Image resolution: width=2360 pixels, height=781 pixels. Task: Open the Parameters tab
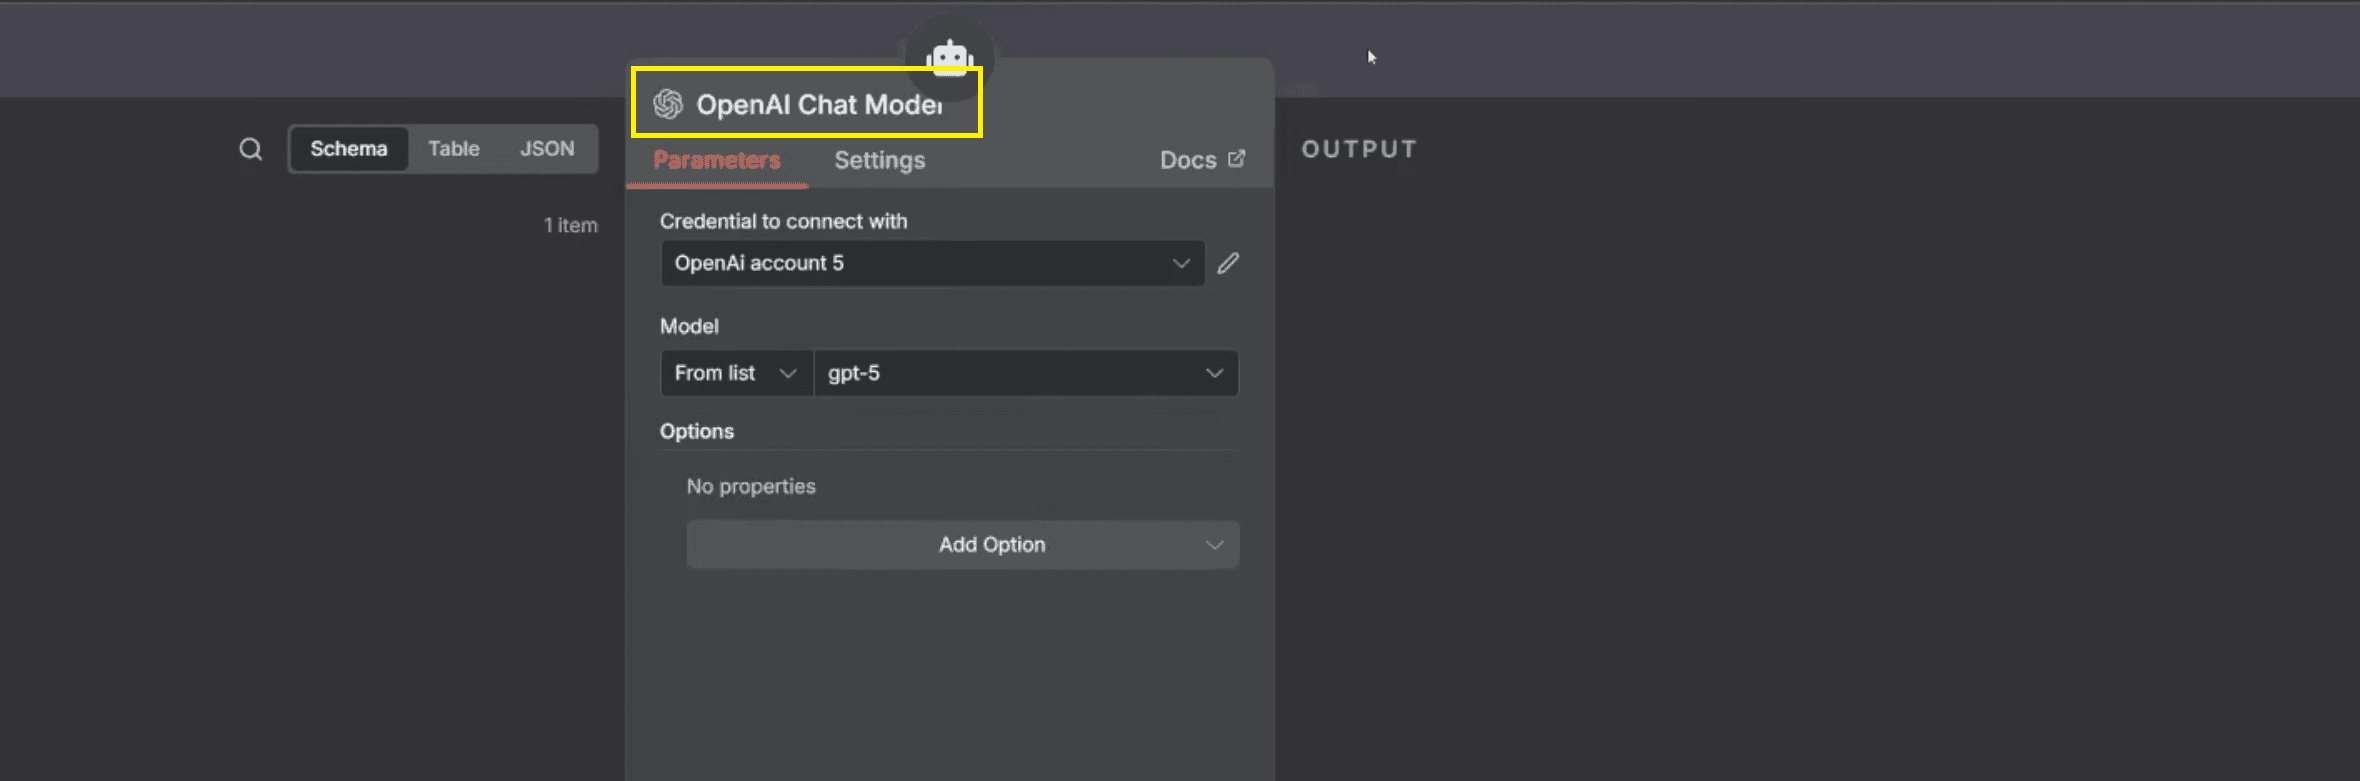[x=716, y=160]
